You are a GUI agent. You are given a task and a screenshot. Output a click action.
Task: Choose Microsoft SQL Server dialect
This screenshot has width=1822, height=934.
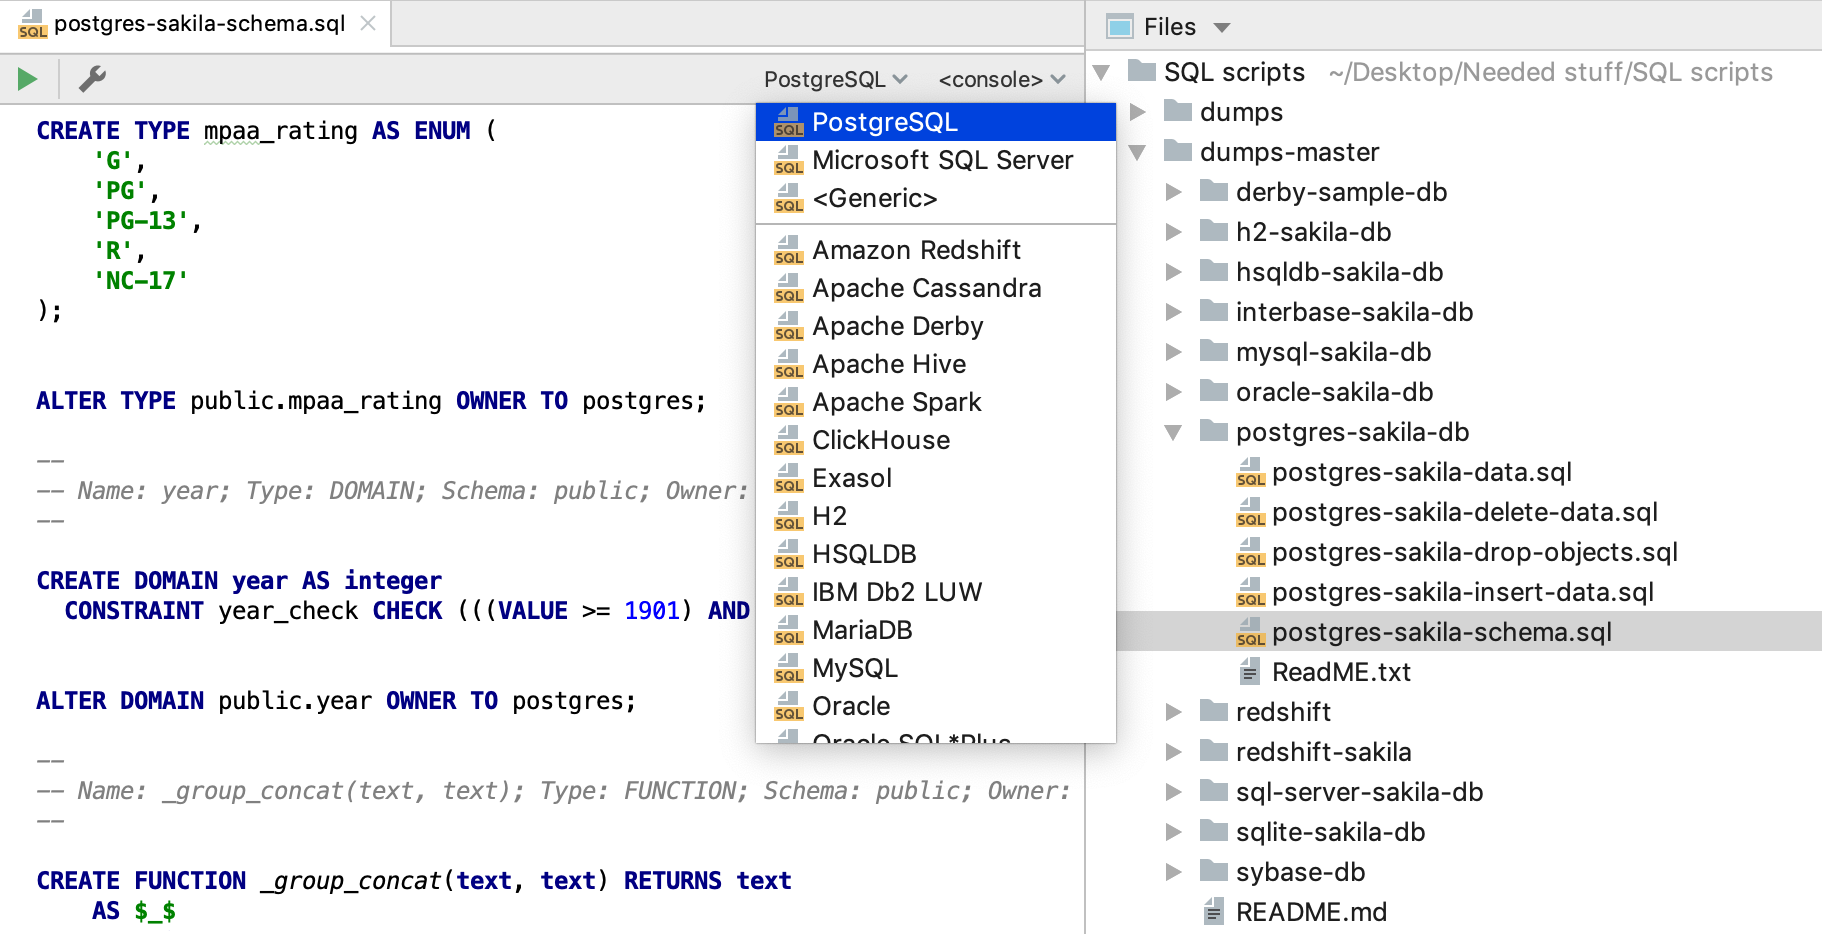936,160
